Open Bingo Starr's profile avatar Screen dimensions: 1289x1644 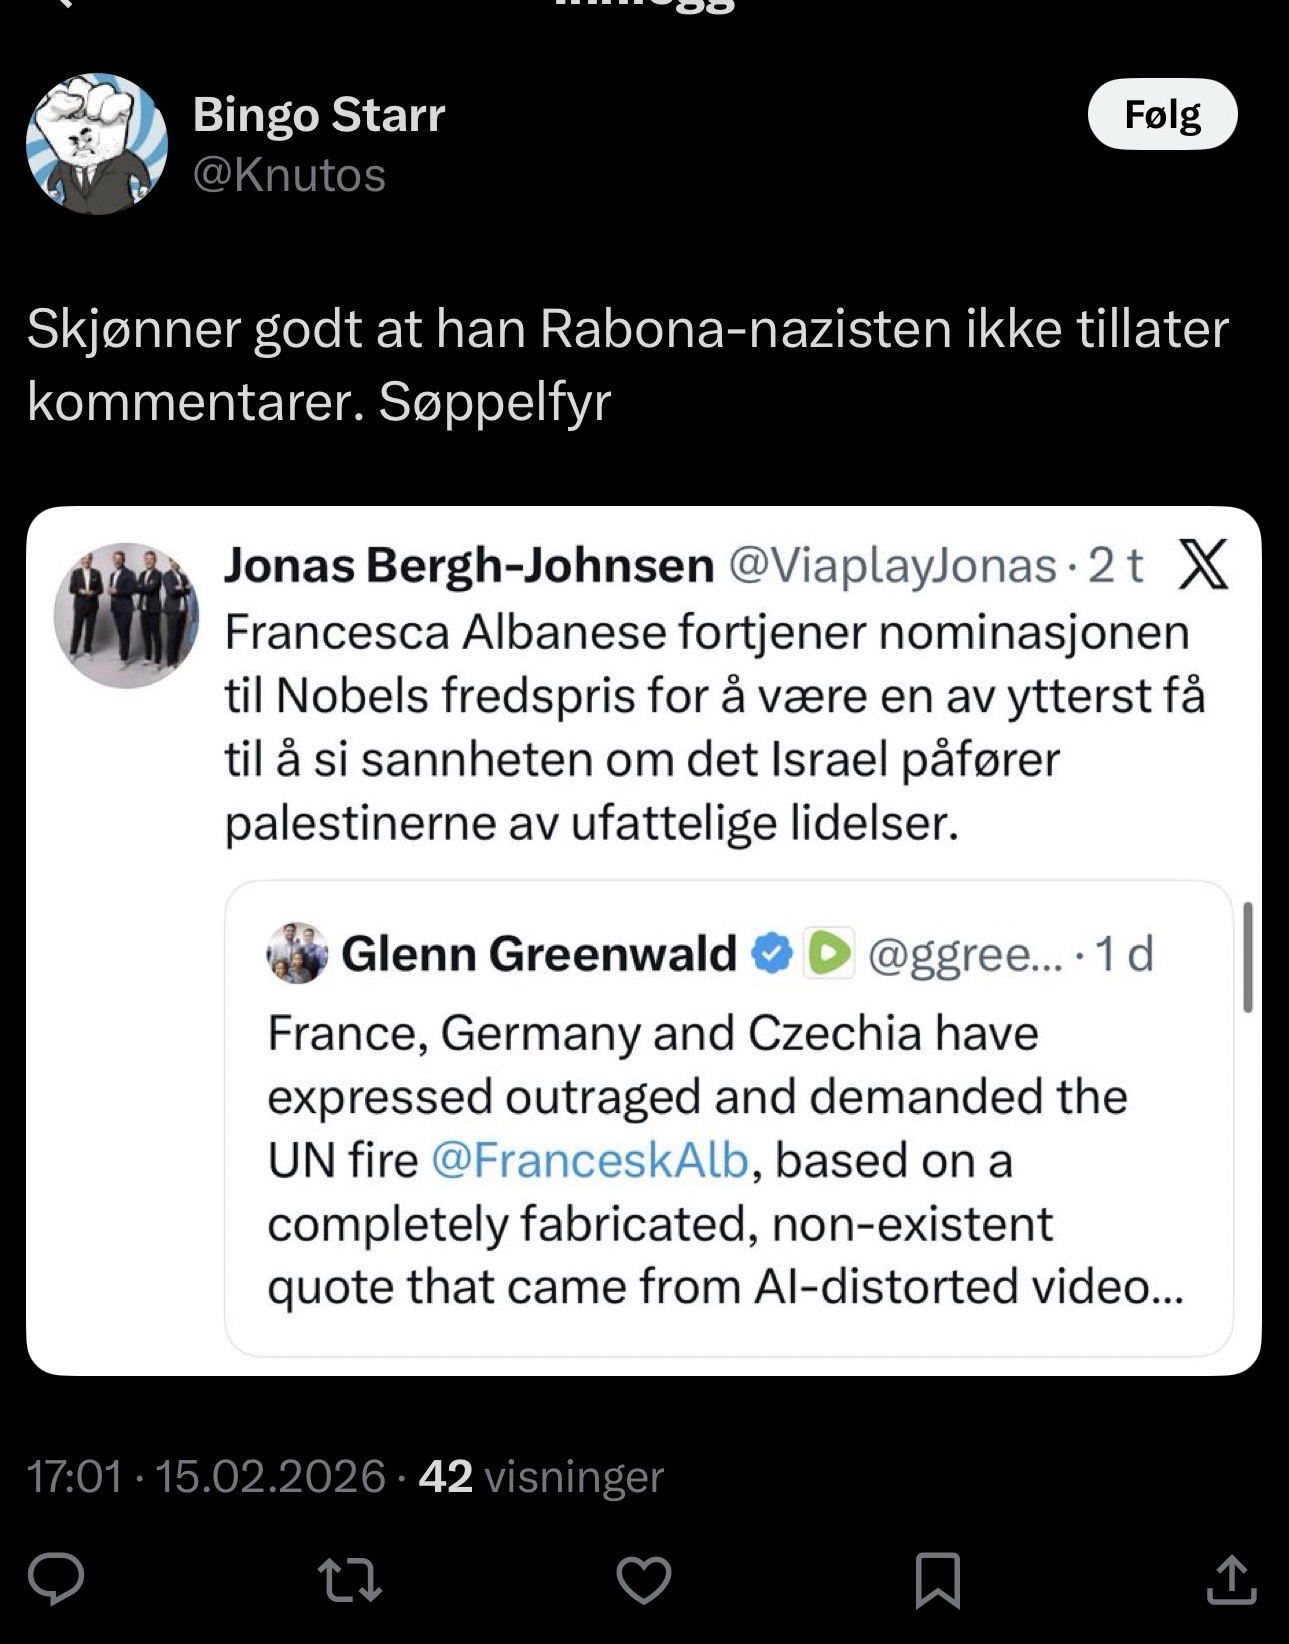(97, 144)
